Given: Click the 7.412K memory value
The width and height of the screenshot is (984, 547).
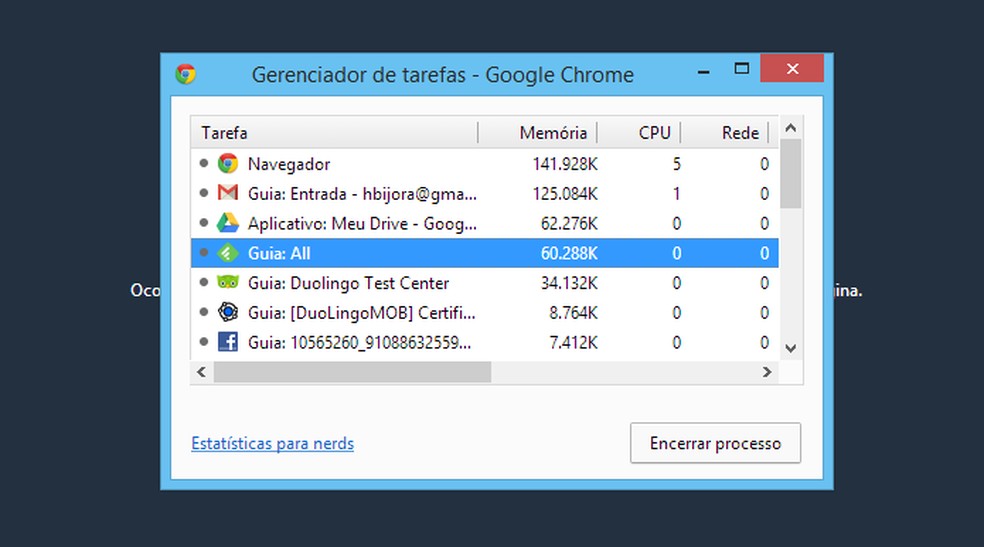Looking at the screenshot, I should tap(574, 343).
